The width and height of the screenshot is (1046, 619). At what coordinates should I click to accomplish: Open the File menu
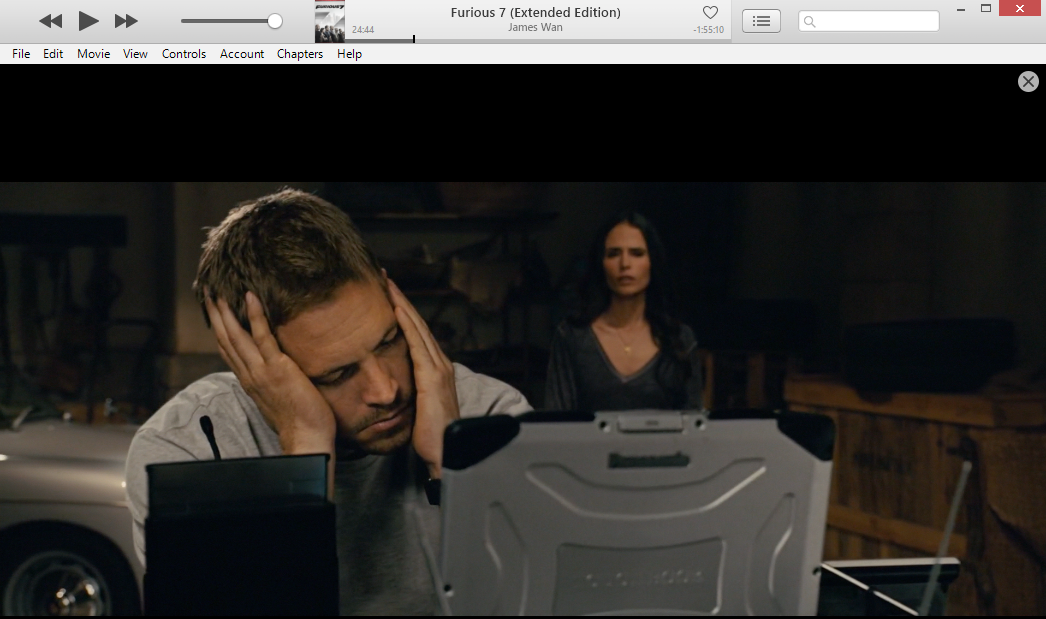click(21, 54)
